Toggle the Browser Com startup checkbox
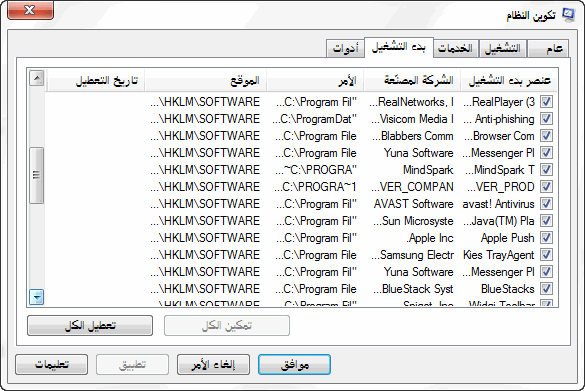Screen dimensions: 585x391 tap(547, 136)
